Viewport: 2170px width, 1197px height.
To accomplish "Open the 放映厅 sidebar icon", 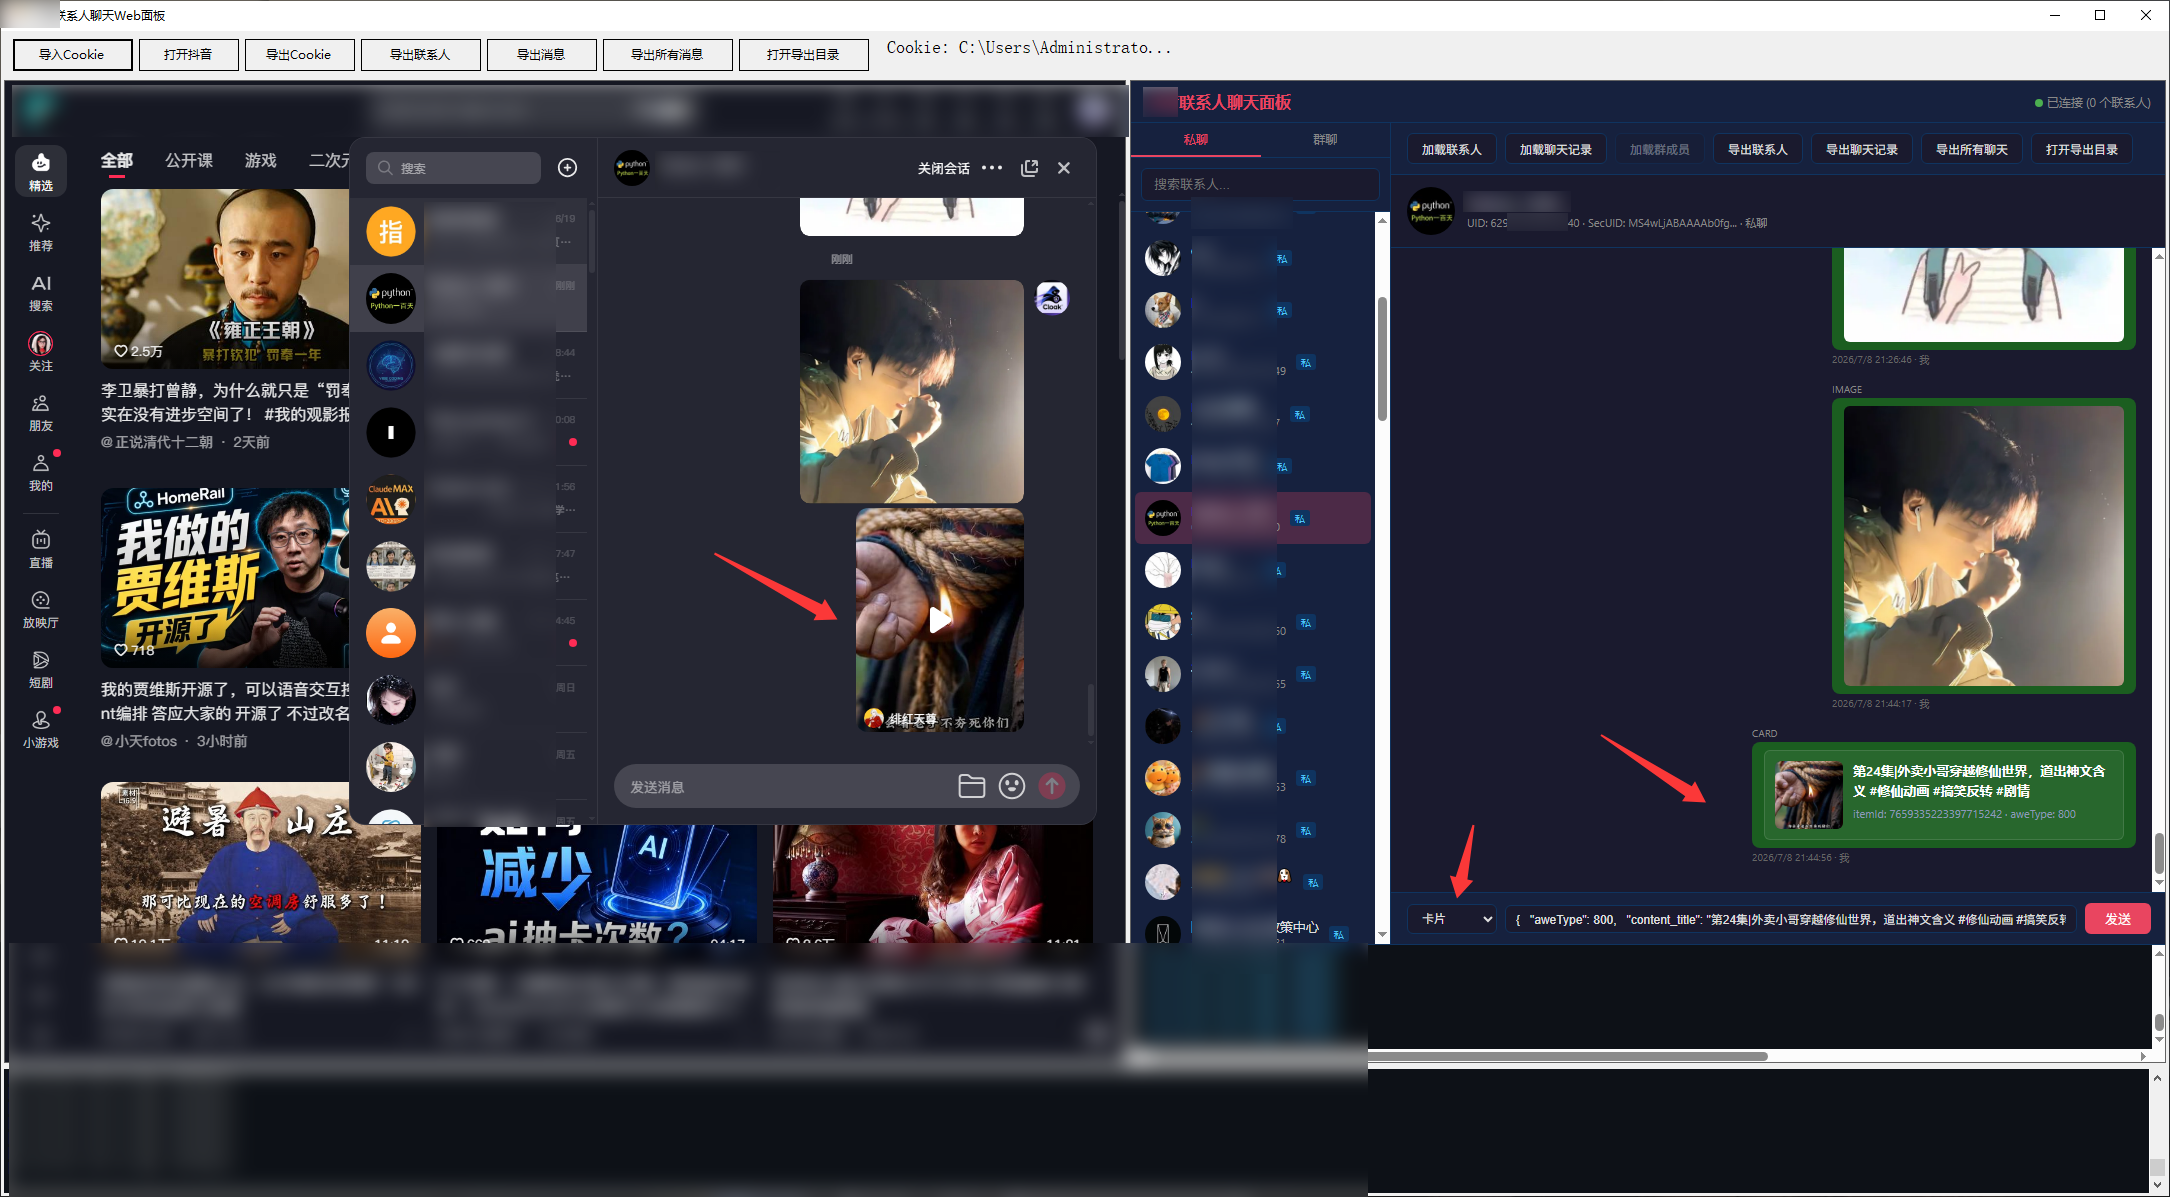I will click(x=41, y=609).
